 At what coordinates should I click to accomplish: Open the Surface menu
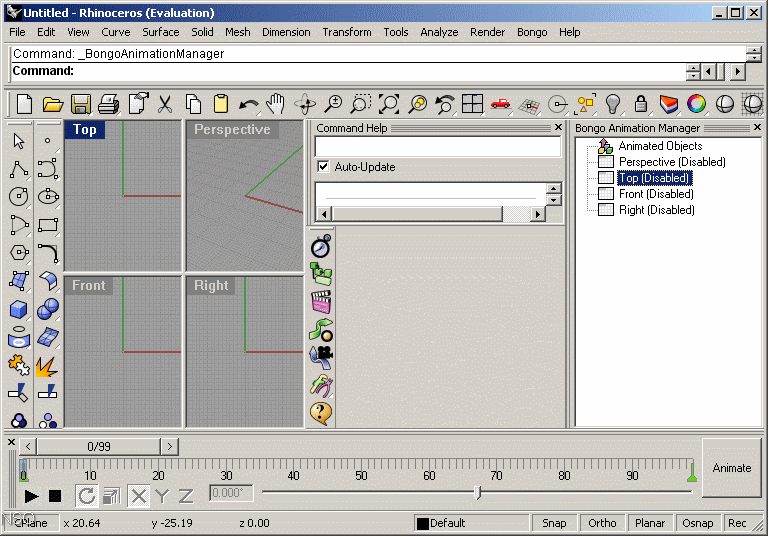coord(161,32)
